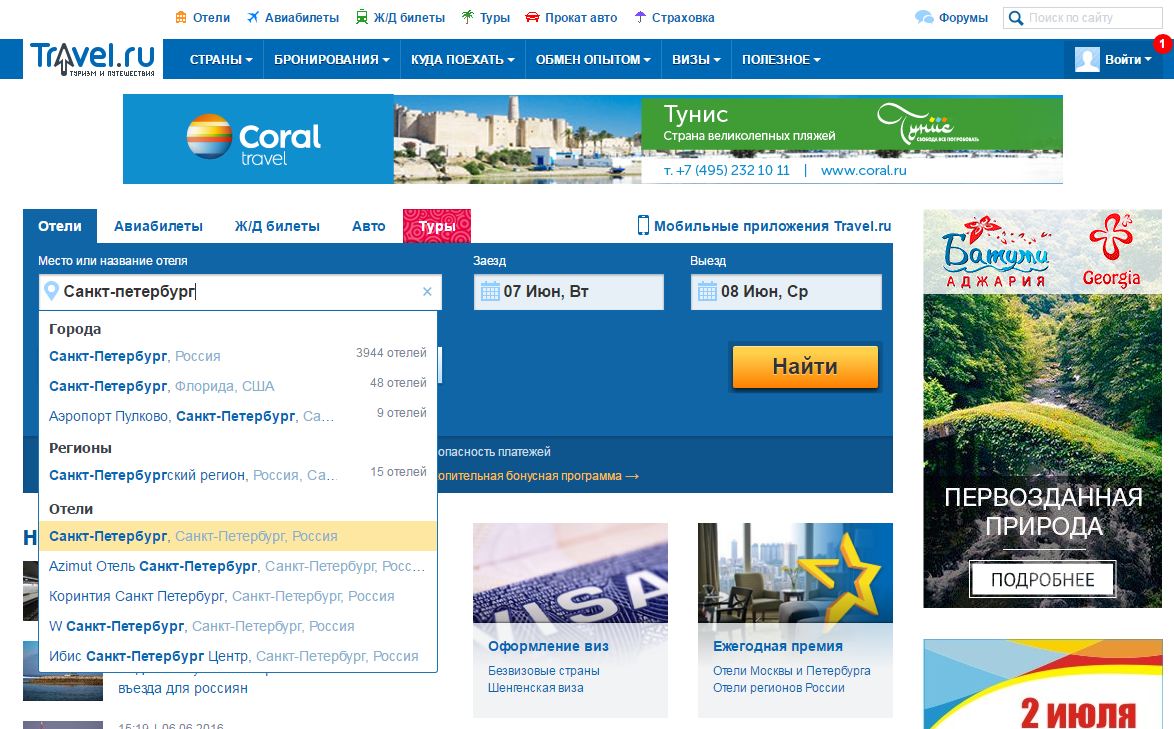The image size is (1174, 729).
Task: Select W Санкт-Петербург hotel suggestion
Action: [x=238, y=626]
